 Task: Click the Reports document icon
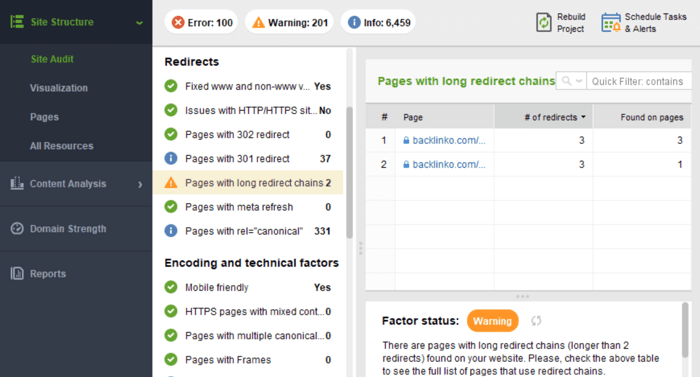pos(17,273)
